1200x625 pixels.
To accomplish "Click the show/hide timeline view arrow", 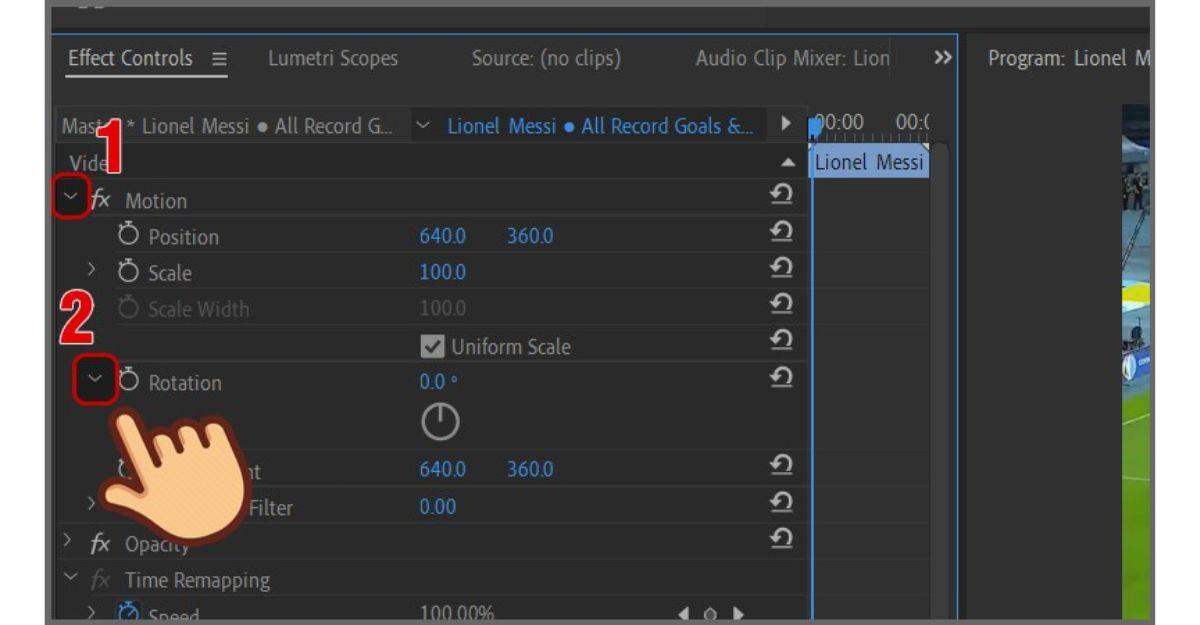I will click(786, 125).
